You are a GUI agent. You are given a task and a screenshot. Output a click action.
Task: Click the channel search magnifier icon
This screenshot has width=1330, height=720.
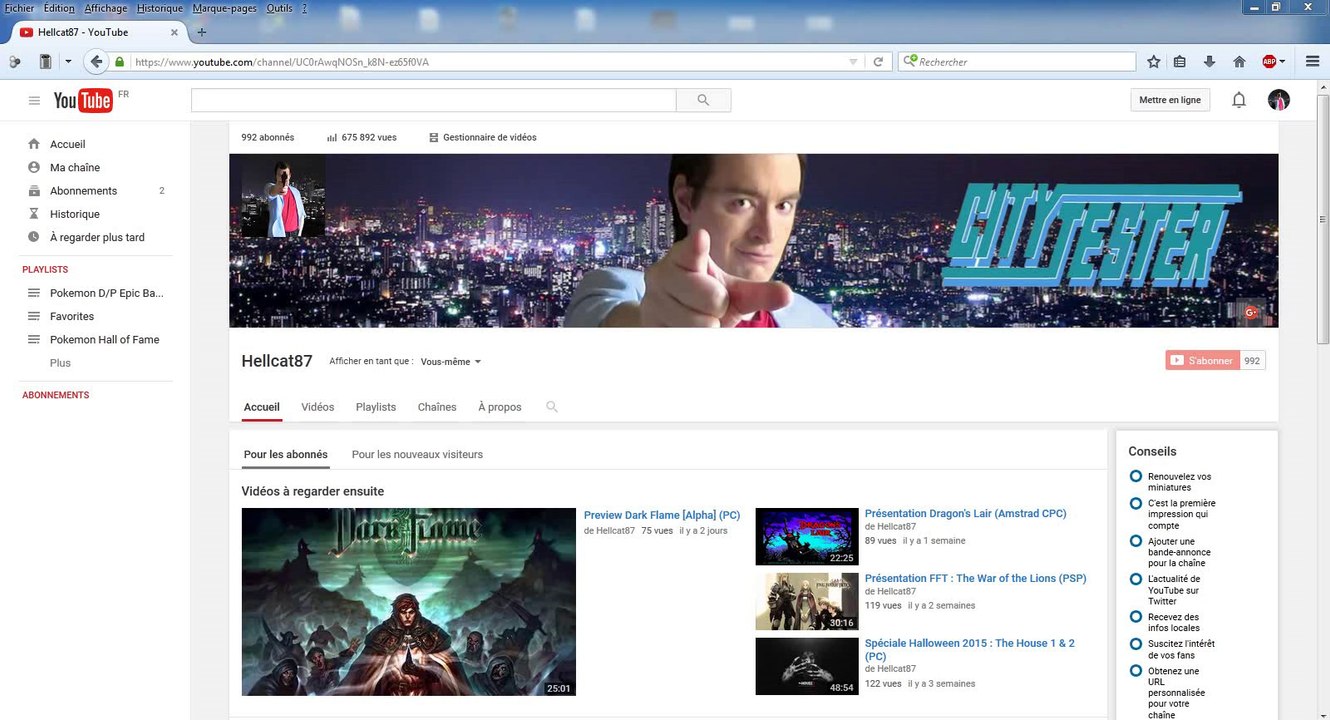(552, 407)
